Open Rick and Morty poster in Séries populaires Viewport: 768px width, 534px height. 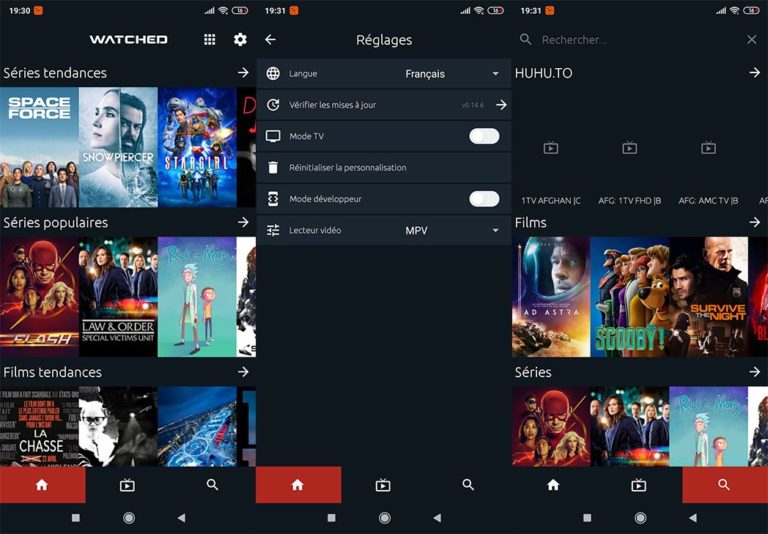[197, 297]
